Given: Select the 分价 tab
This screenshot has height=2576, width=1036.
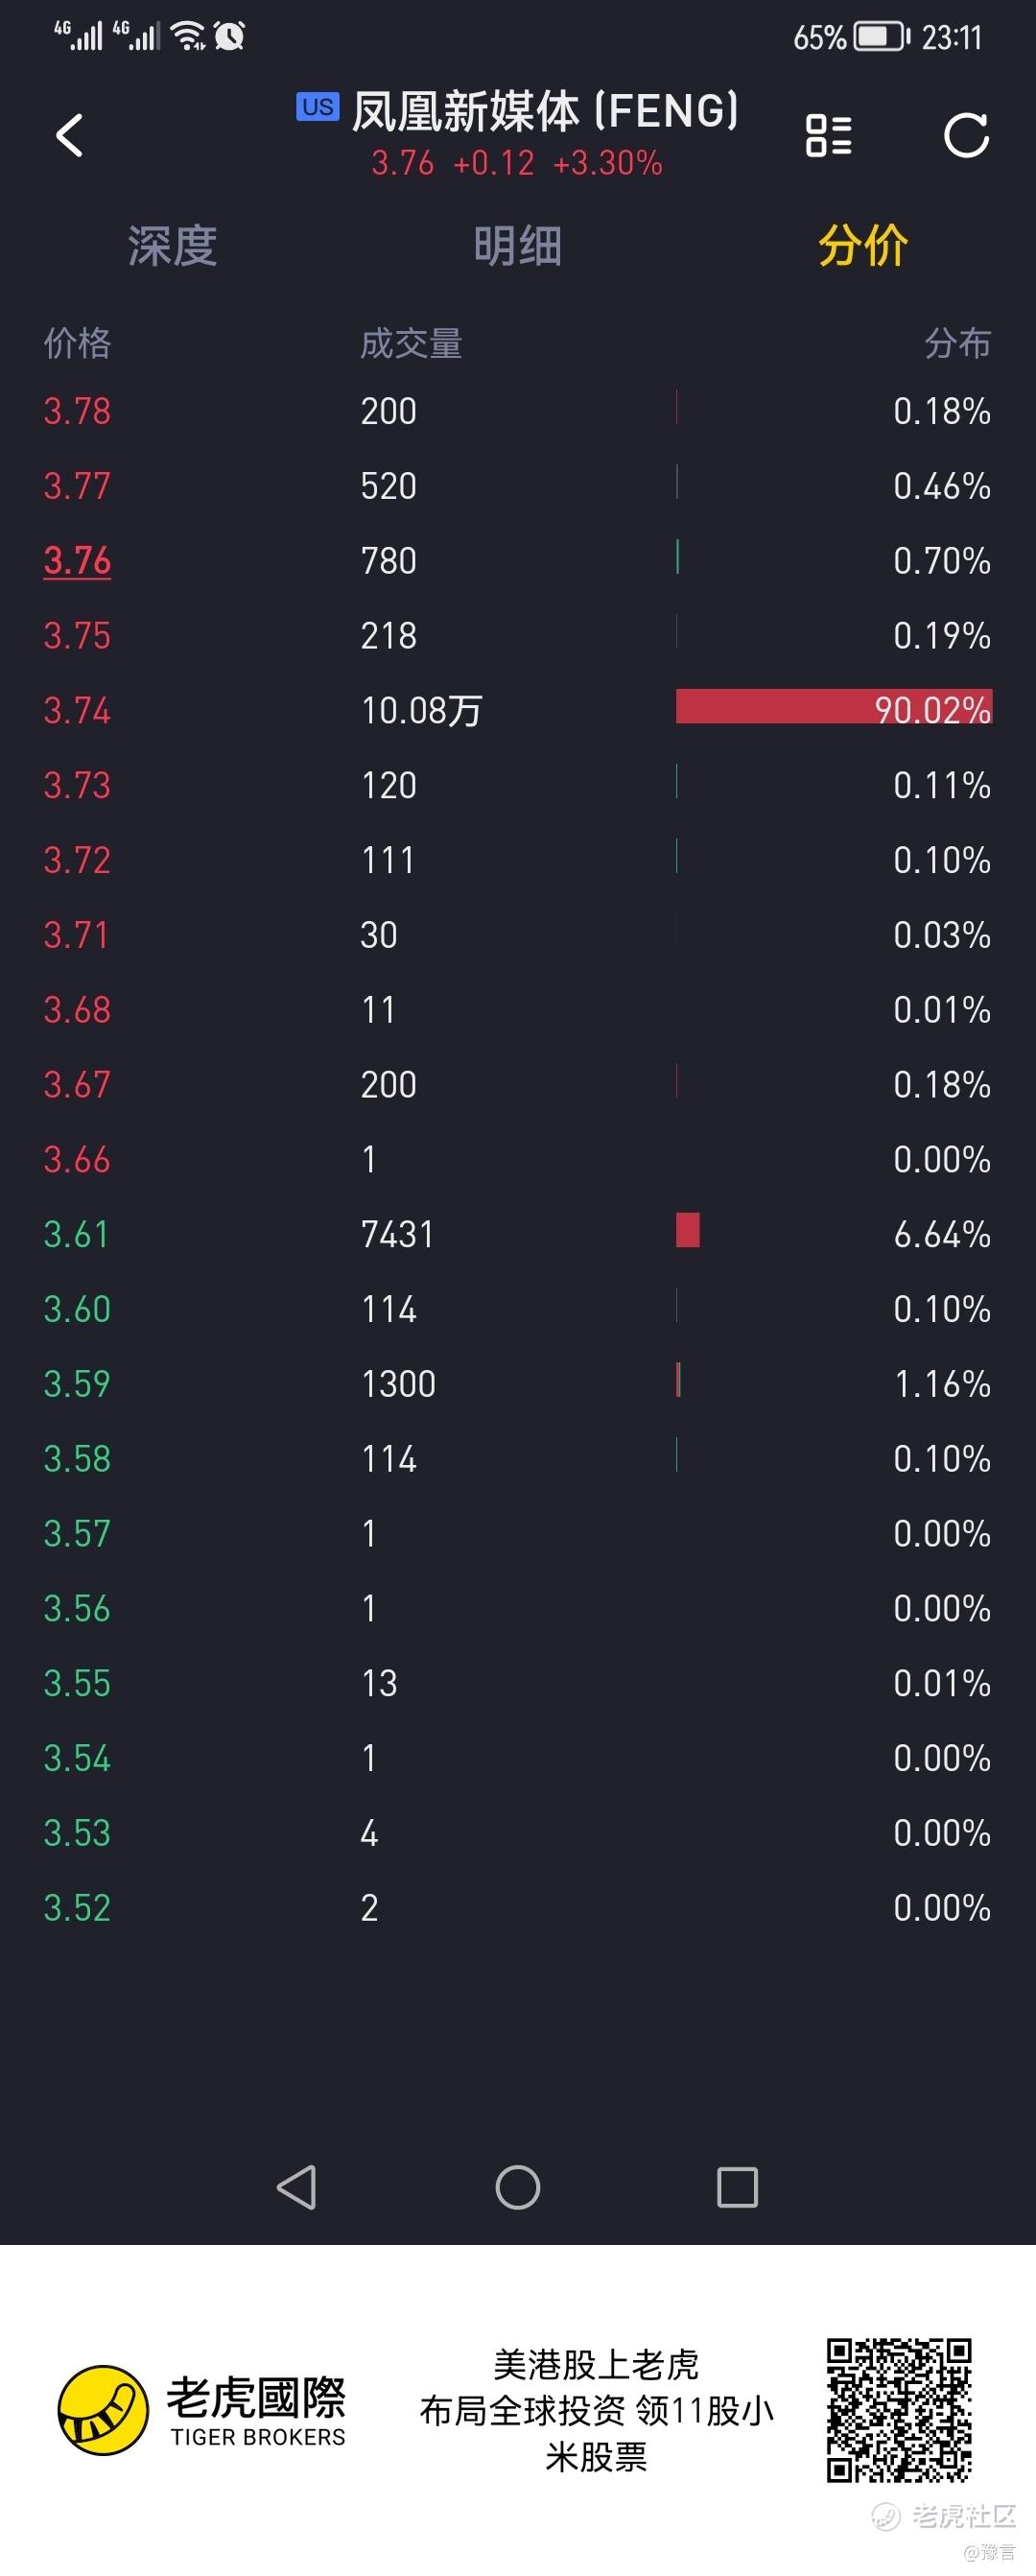Looking at the screenshot, I should point(863,246).
